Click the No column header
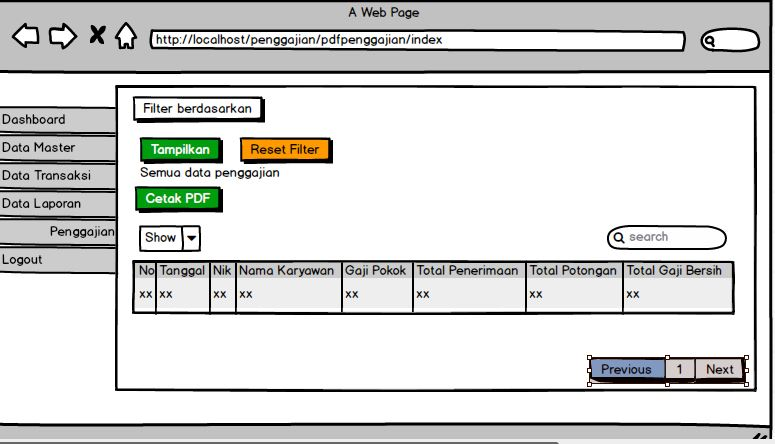The image size is (775, 444). point(146,270)
